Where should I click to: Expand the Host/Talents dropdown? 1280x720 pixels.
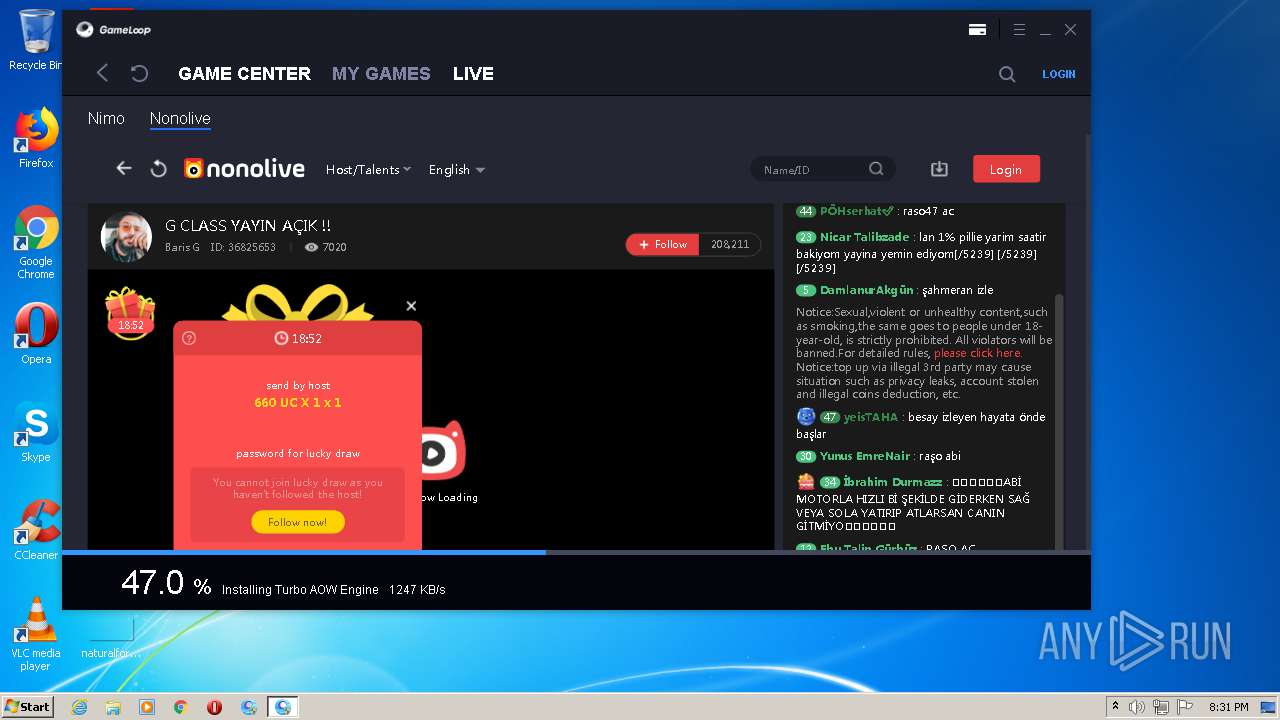tap(368, 170)
